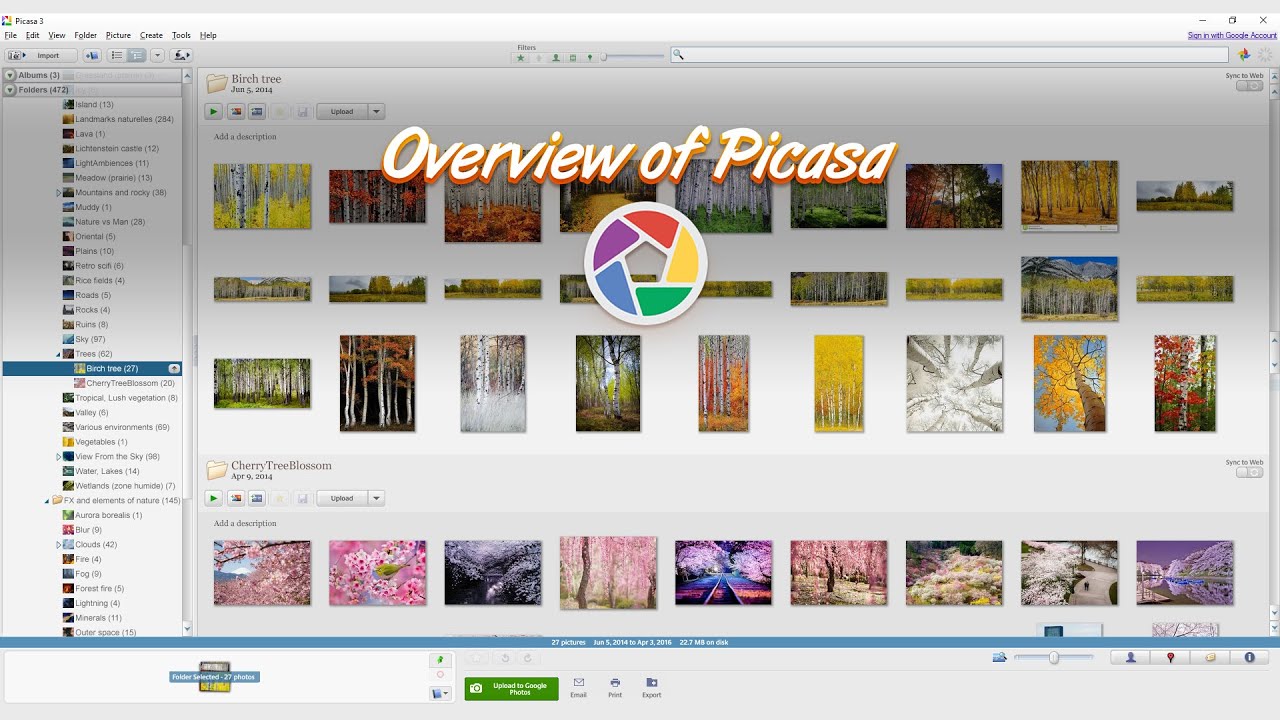Image resolution: width=1280 pixels, height=720 pixels.
Task: Filter to geotagged photos only
Action: (590, 58)
